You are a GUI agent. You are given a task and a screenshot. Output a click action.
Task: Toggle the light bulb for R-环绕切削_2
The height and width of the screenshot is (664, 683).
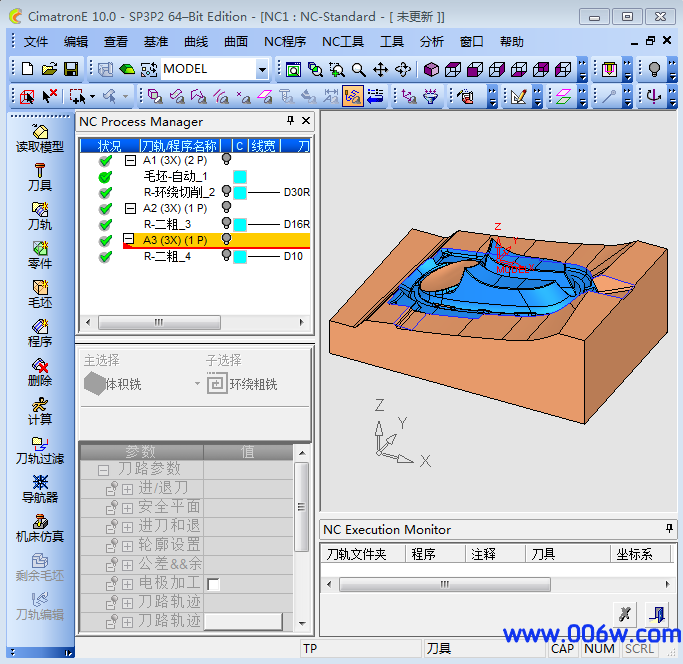click(226, 191)
